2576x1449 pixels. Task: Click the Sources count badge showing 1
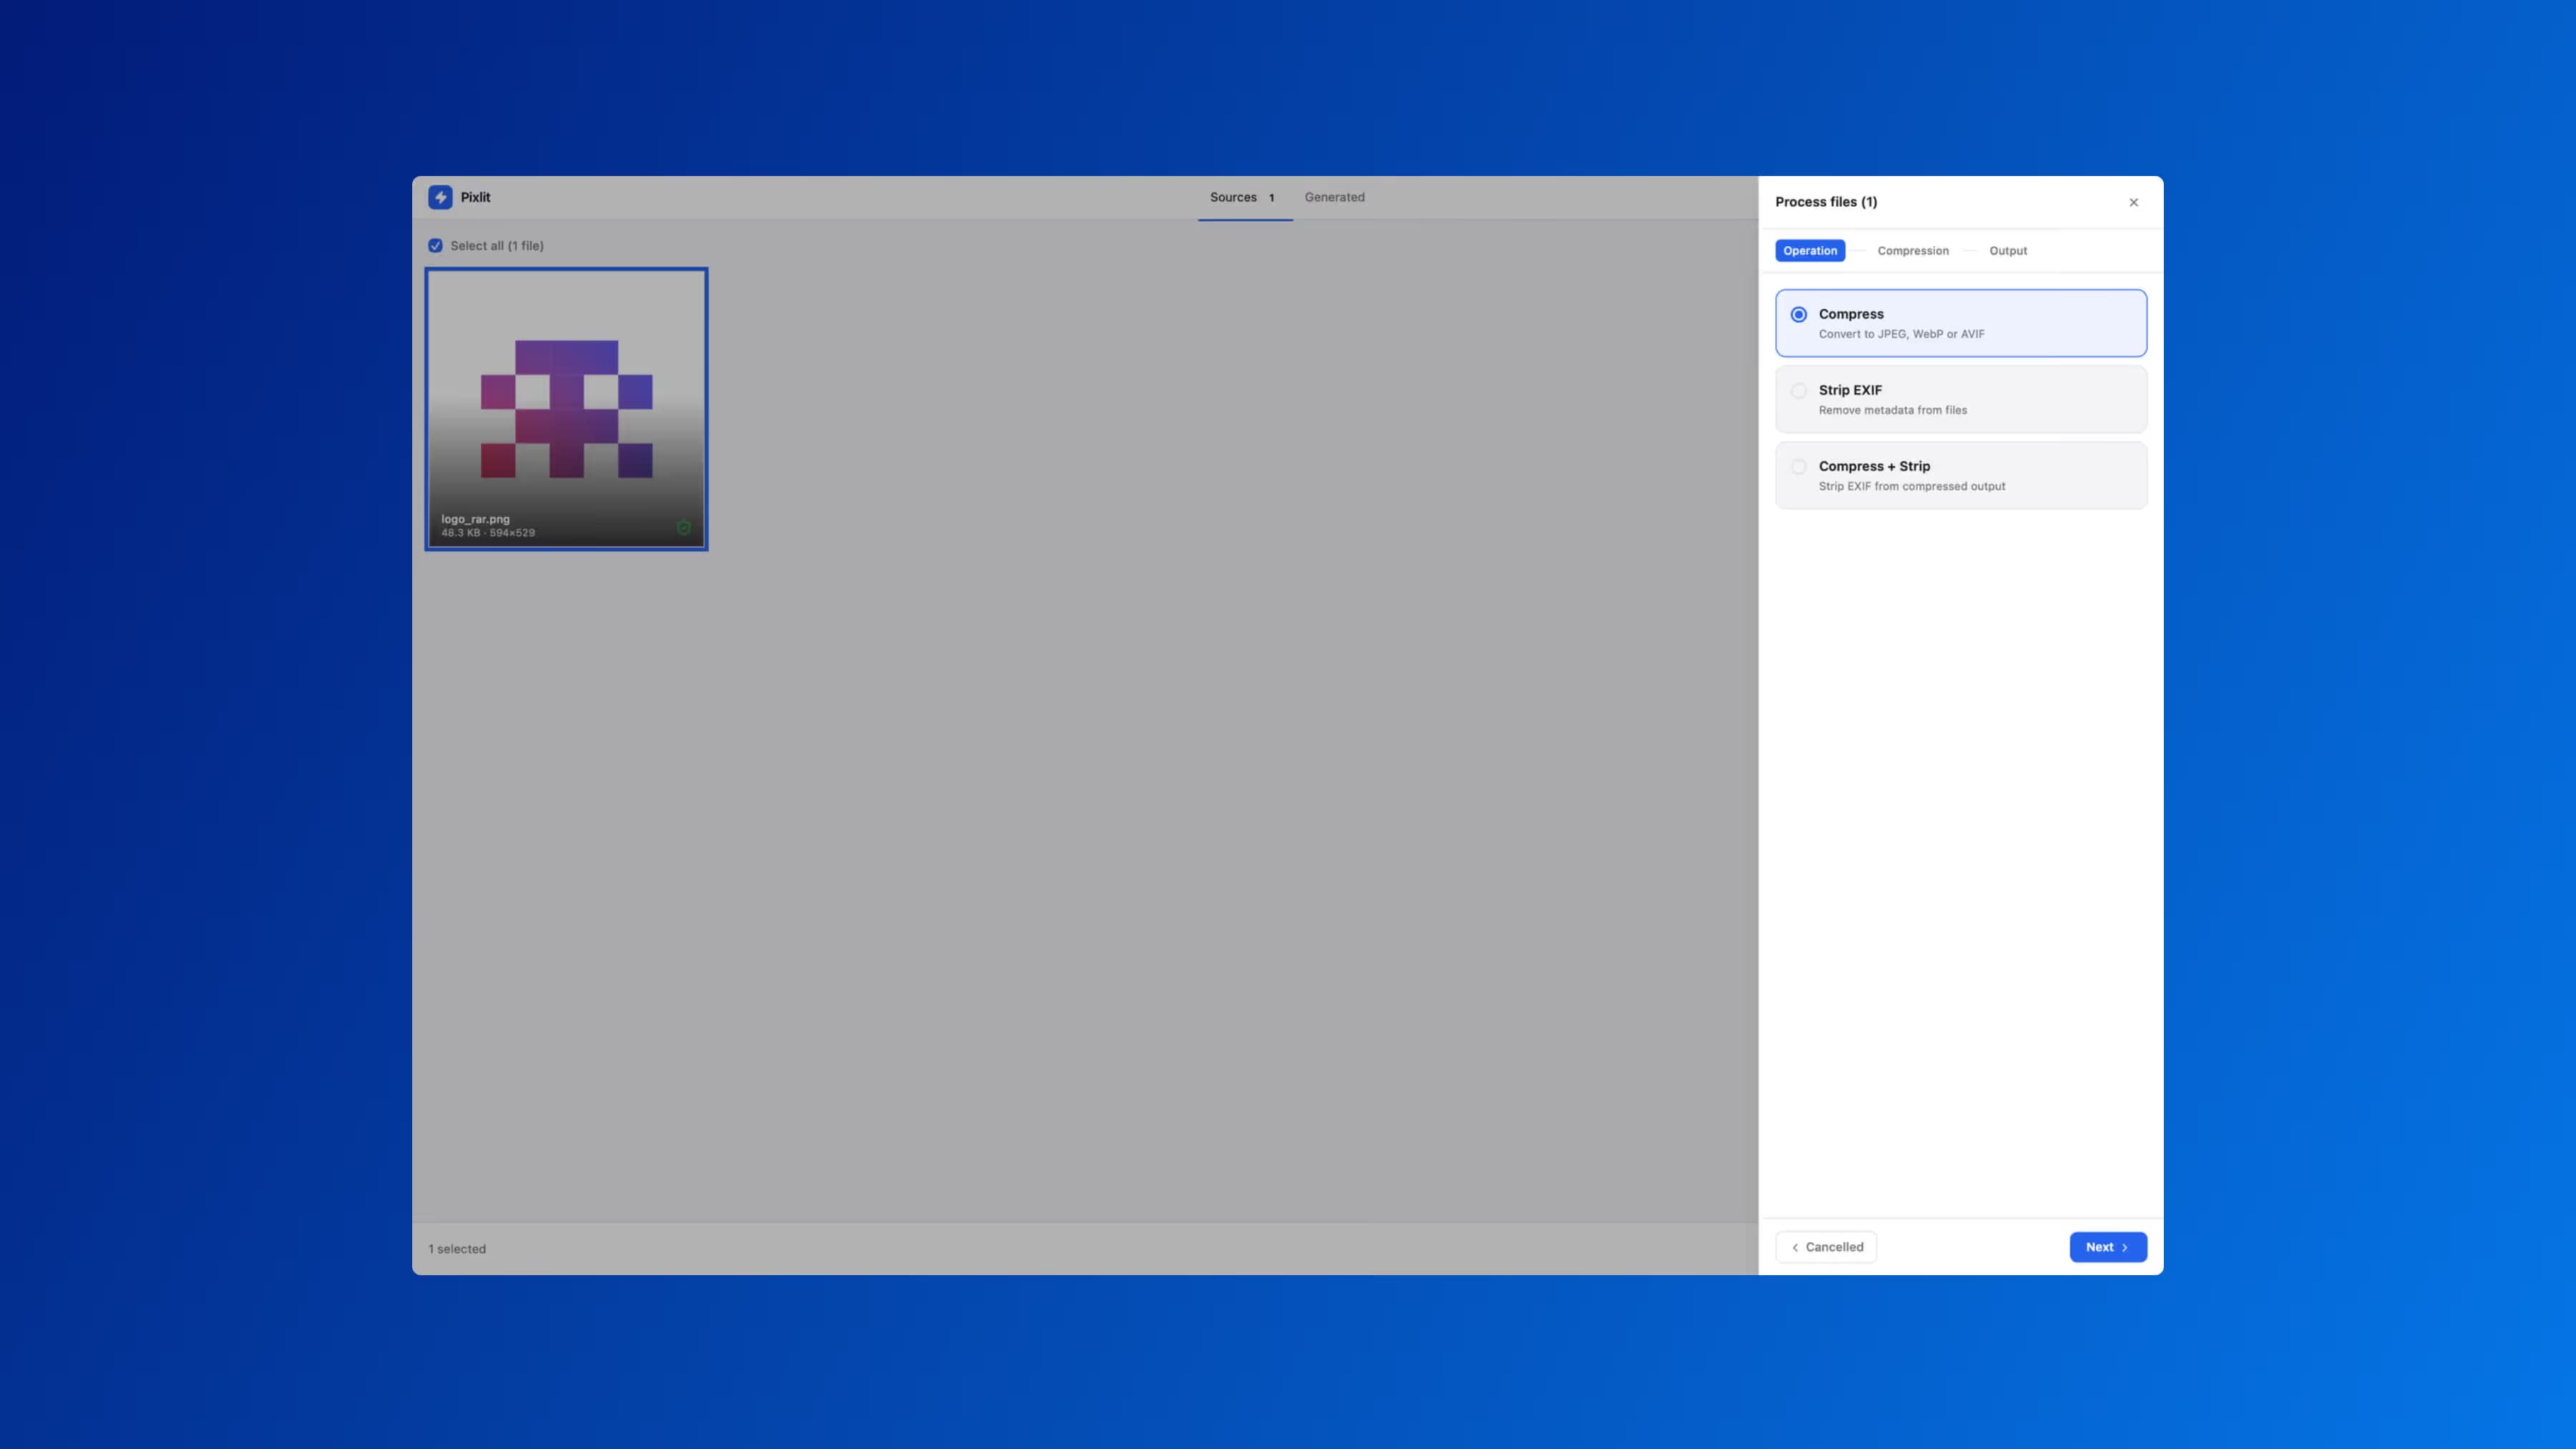coord(1271,197)
